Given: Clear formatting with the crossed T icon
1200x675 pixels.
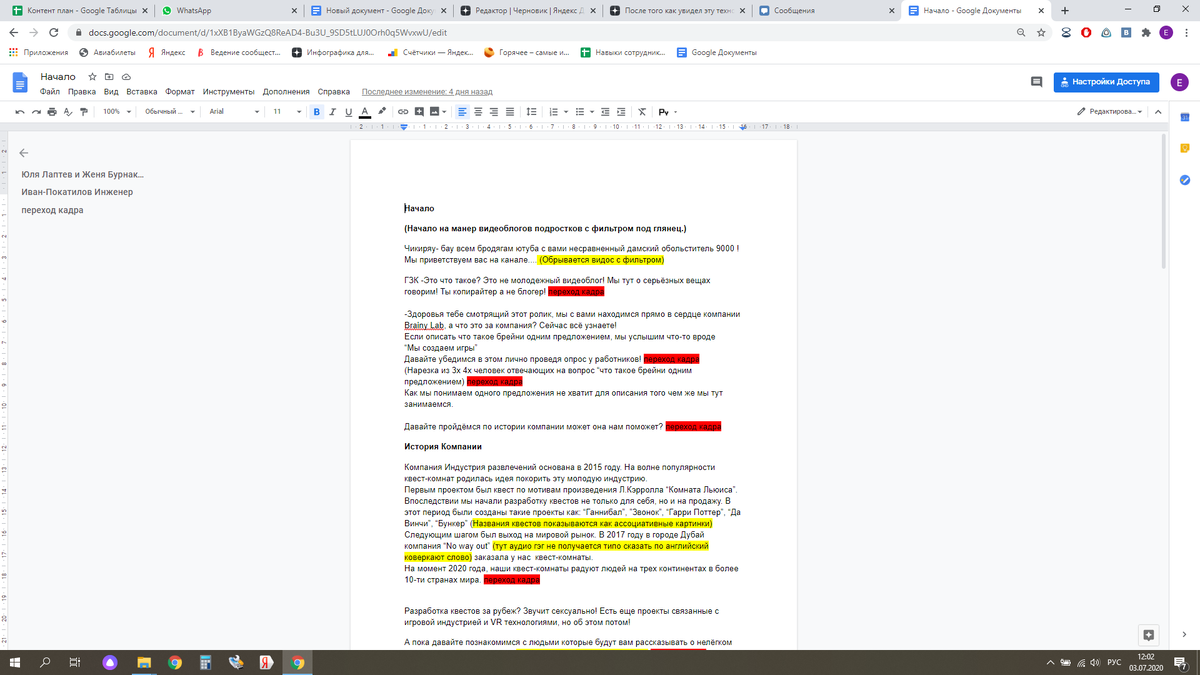Looking at the screenshot, I should [642, 111].
